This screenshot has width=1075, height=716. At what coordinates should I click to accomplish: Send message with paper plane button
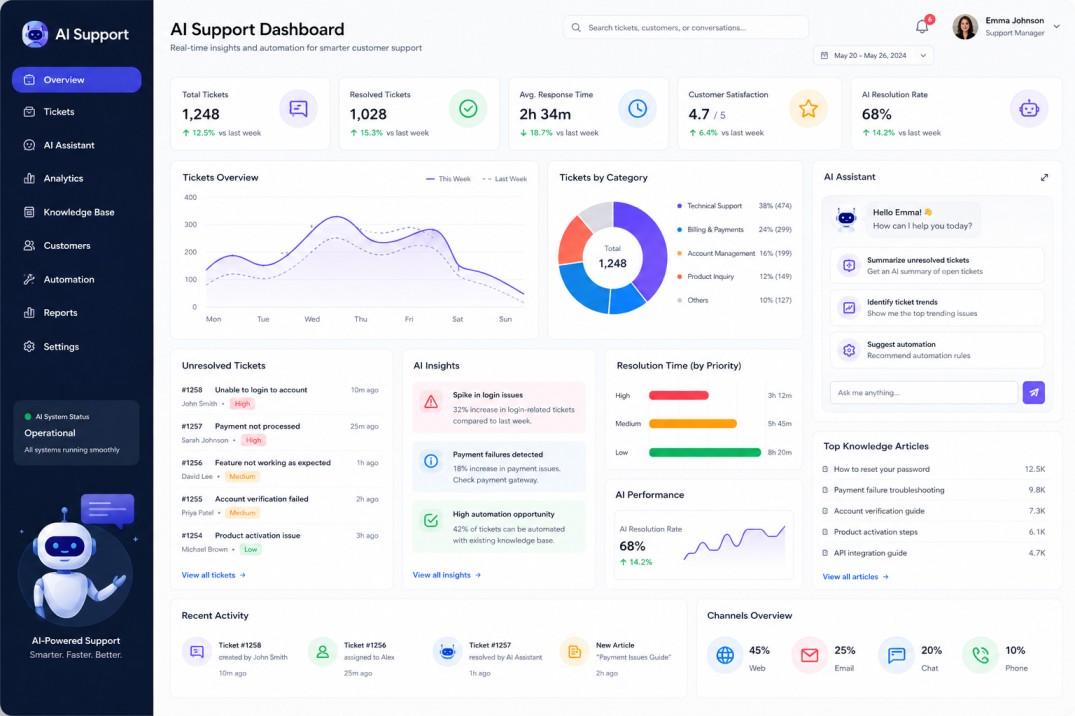click(1034, 392)
